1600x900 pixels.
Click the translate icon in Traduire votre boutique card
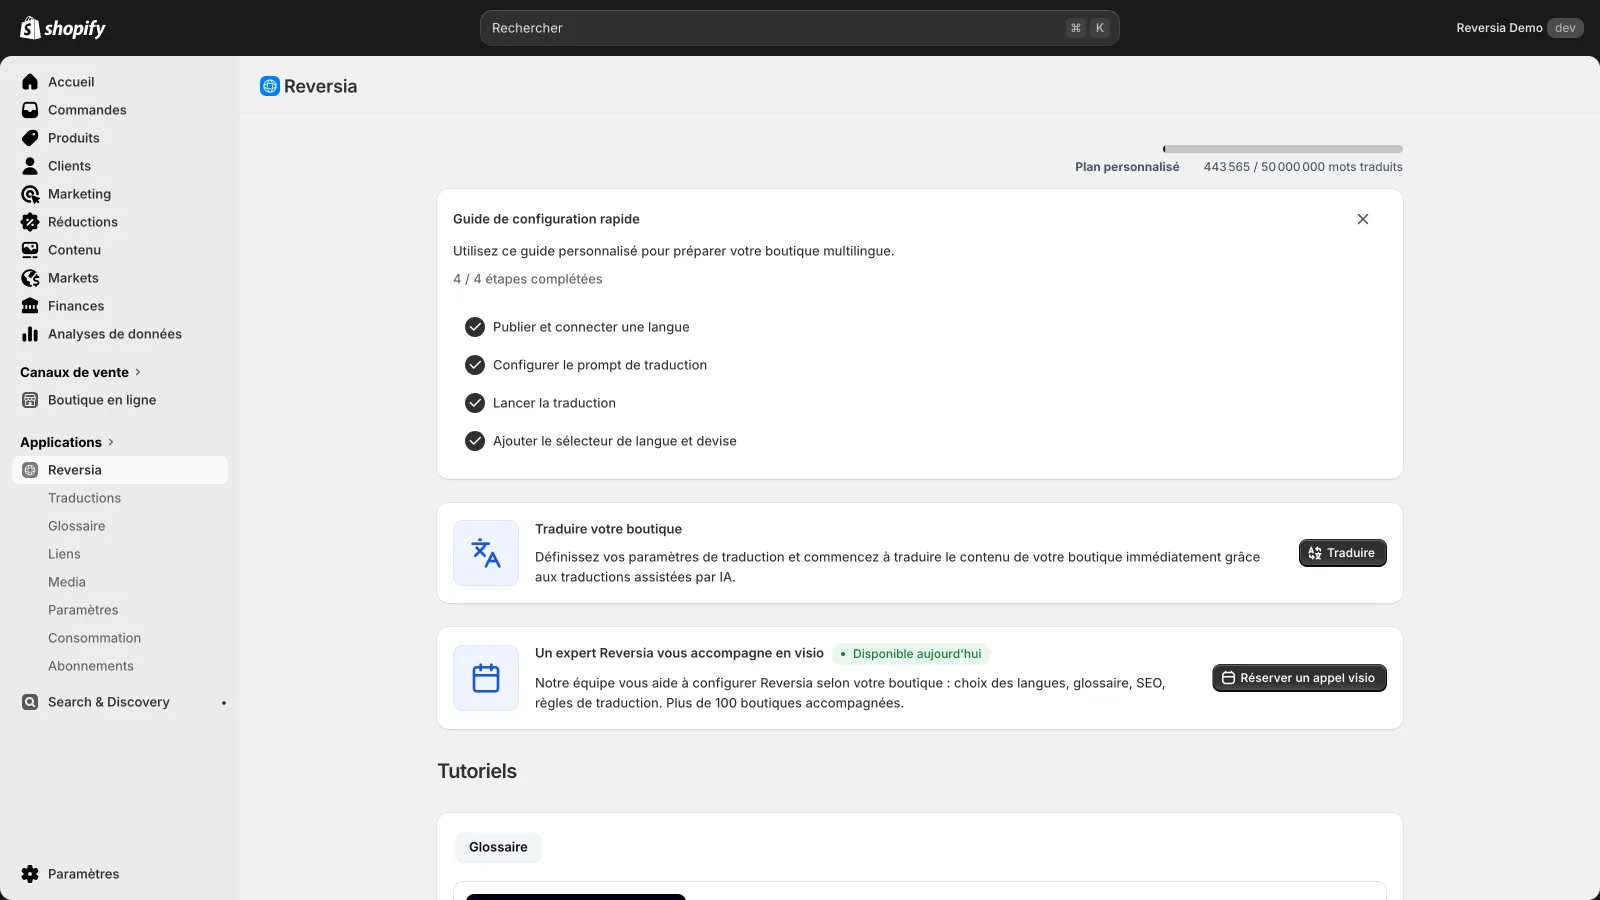(486, 553)
